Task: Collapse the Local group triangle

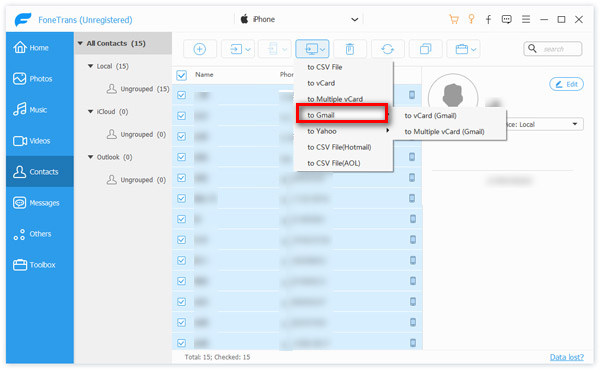Action: [91, 66]
